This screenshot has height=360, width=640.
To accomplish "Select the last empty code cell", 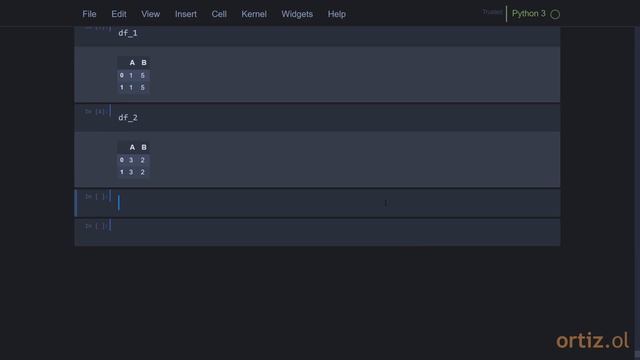I will click(x=337, y=233).
